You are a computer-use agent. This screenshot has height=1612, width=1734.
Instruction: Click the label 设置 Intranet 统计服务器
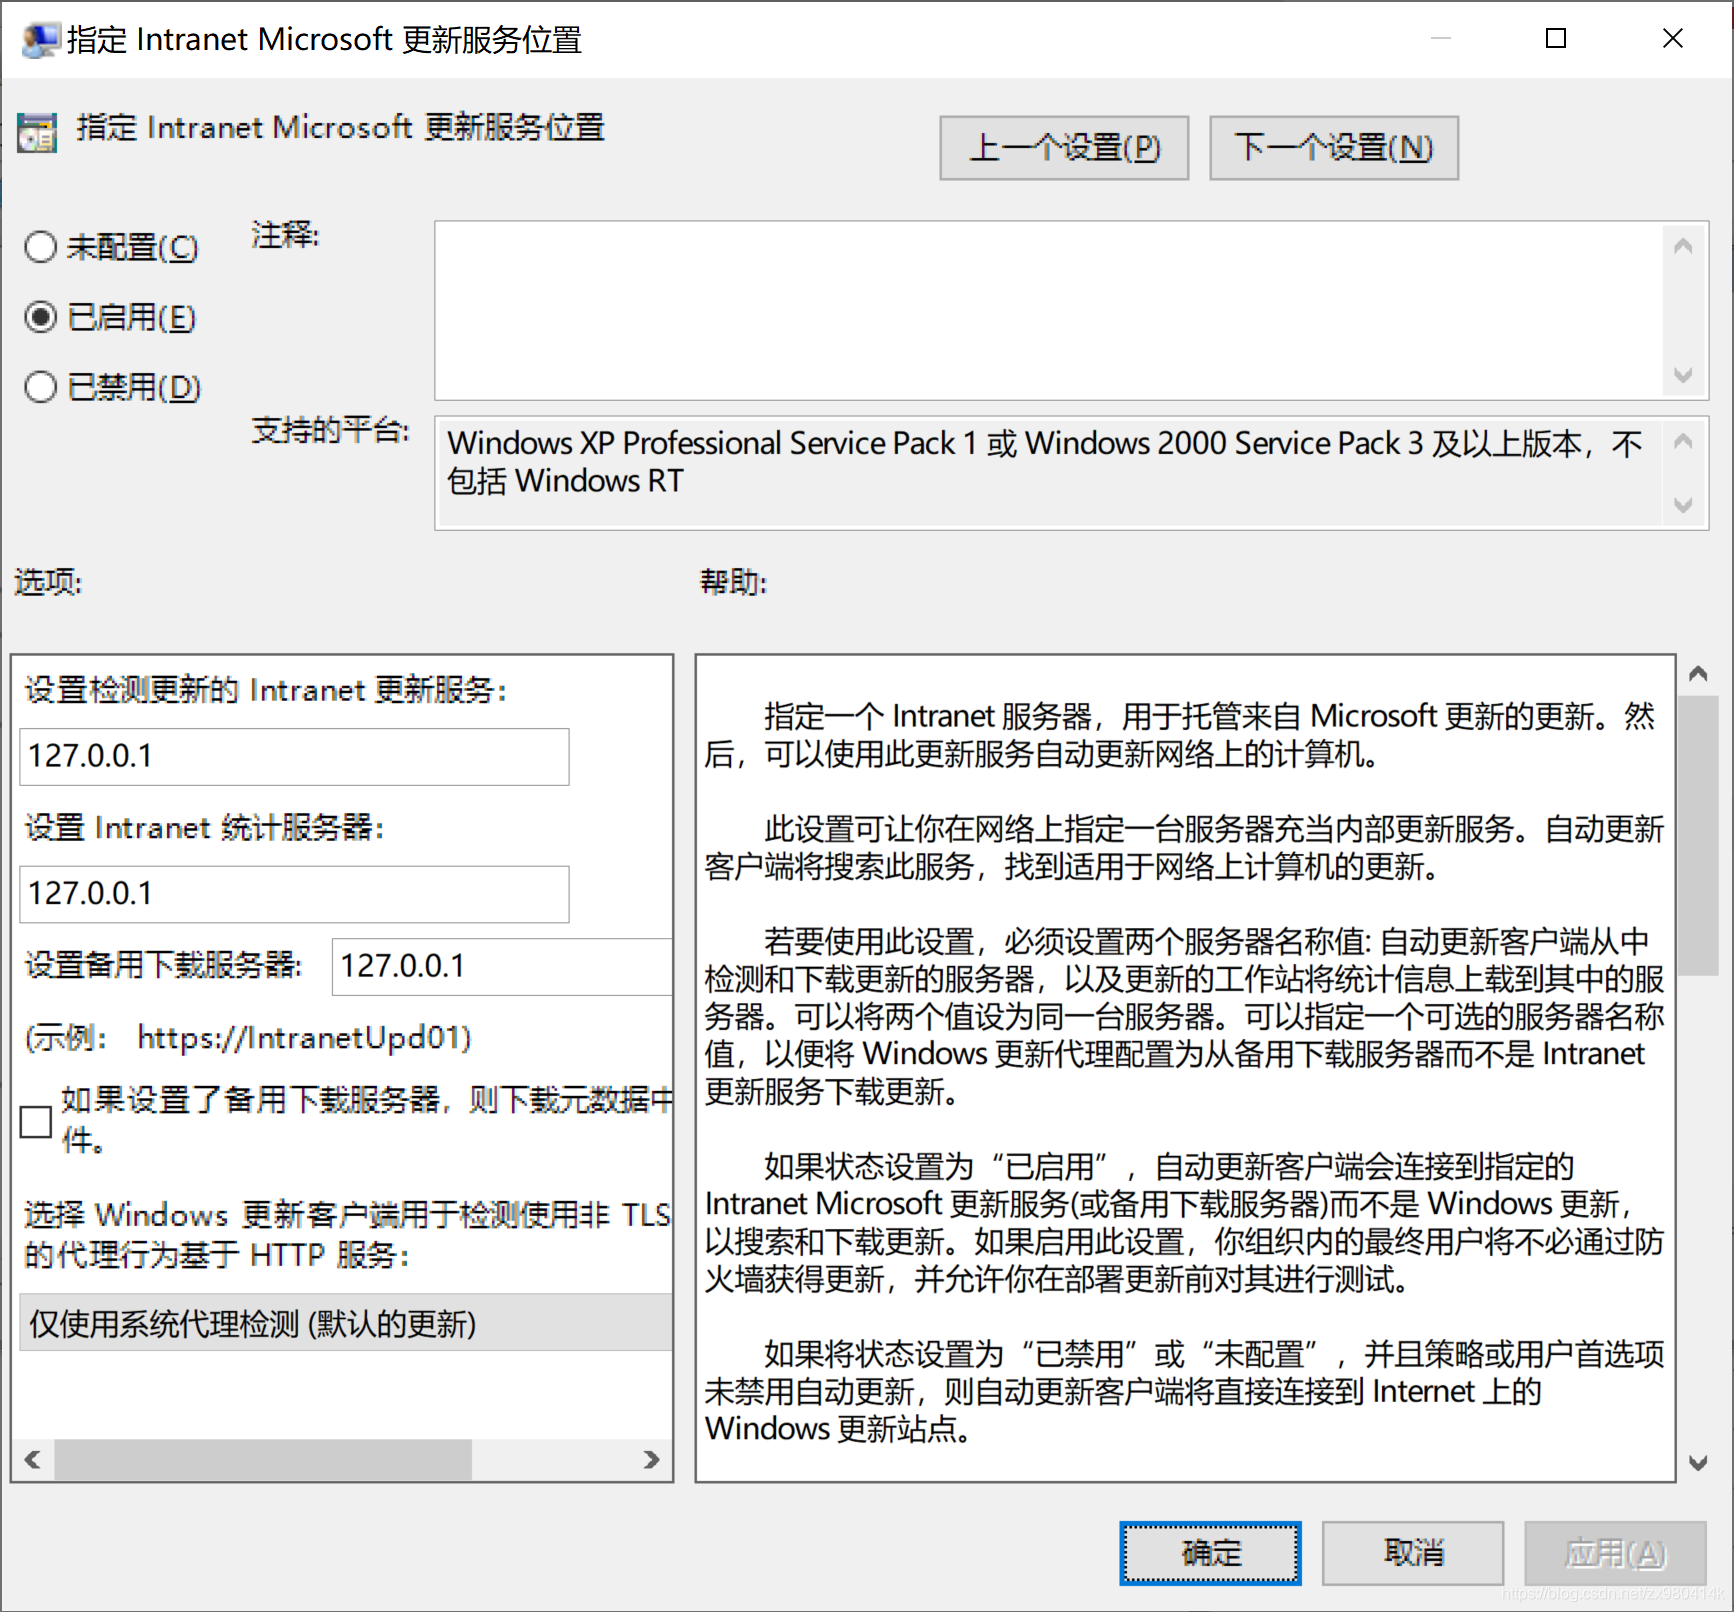[x=204, y=828]
